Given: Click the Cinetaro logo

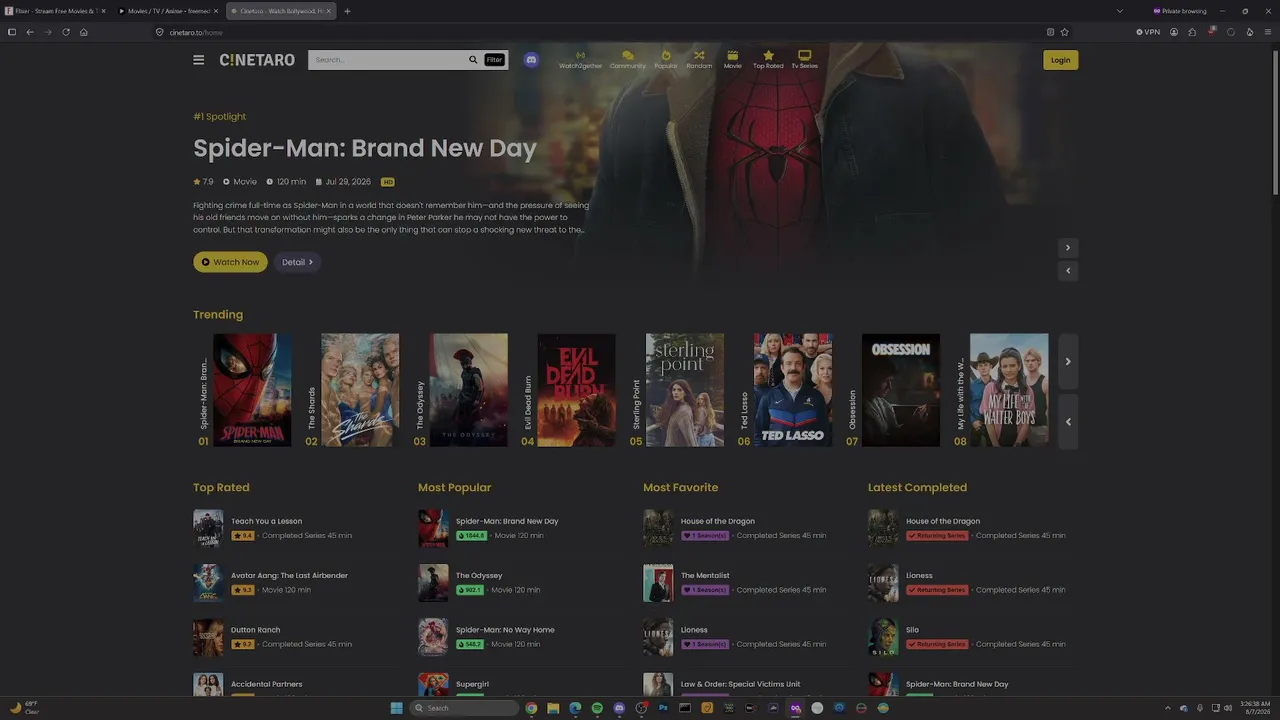Looking at the screenshot, I should click(x=257, y=60).
